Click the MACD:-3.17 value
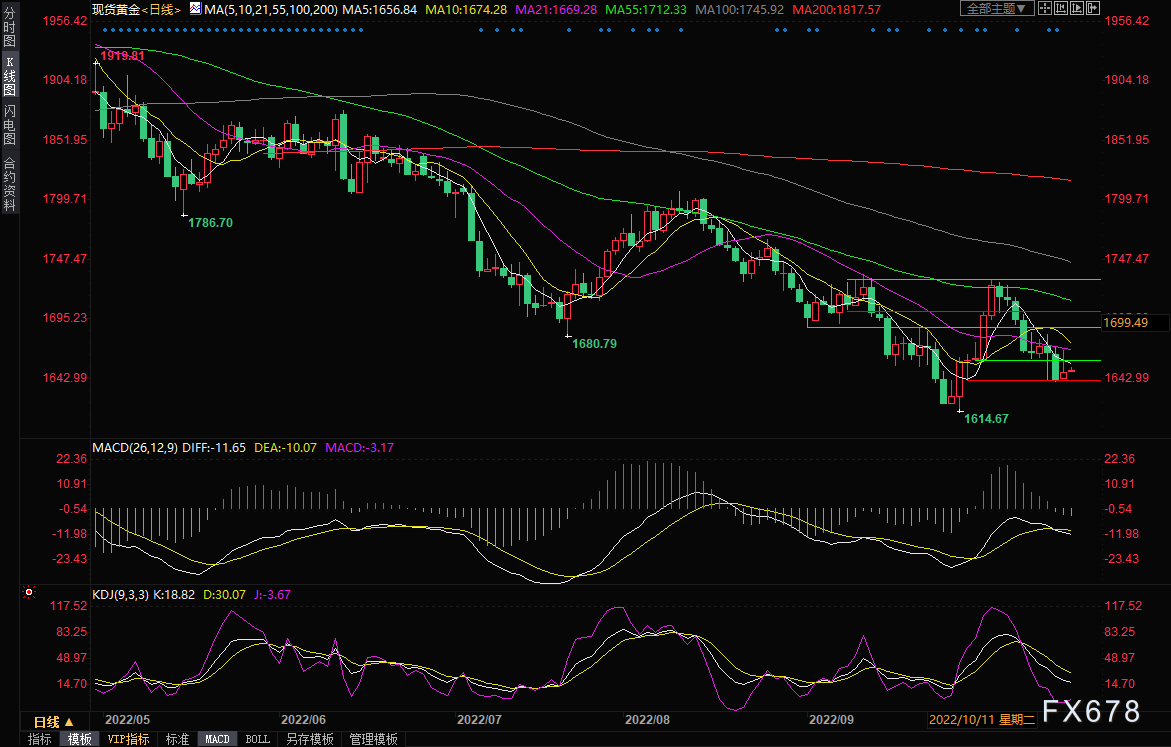 pyautogui.click(x=359, y=447)
